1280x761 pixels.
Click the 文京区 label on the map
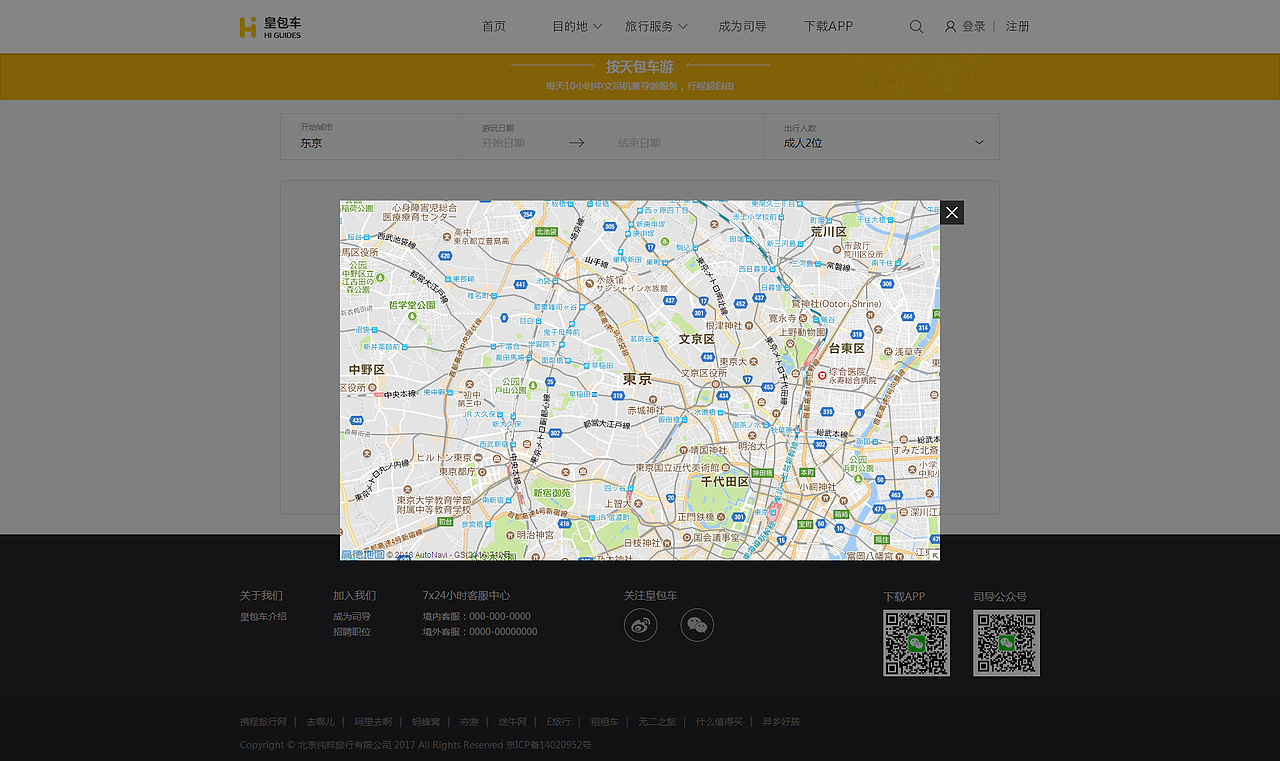(697, 339)
